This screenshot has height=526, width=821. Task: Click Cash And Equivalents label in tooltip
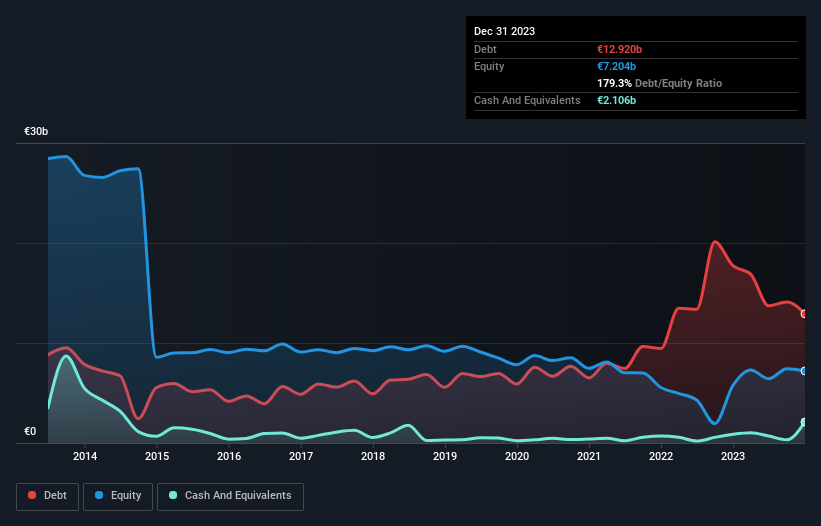527,100
